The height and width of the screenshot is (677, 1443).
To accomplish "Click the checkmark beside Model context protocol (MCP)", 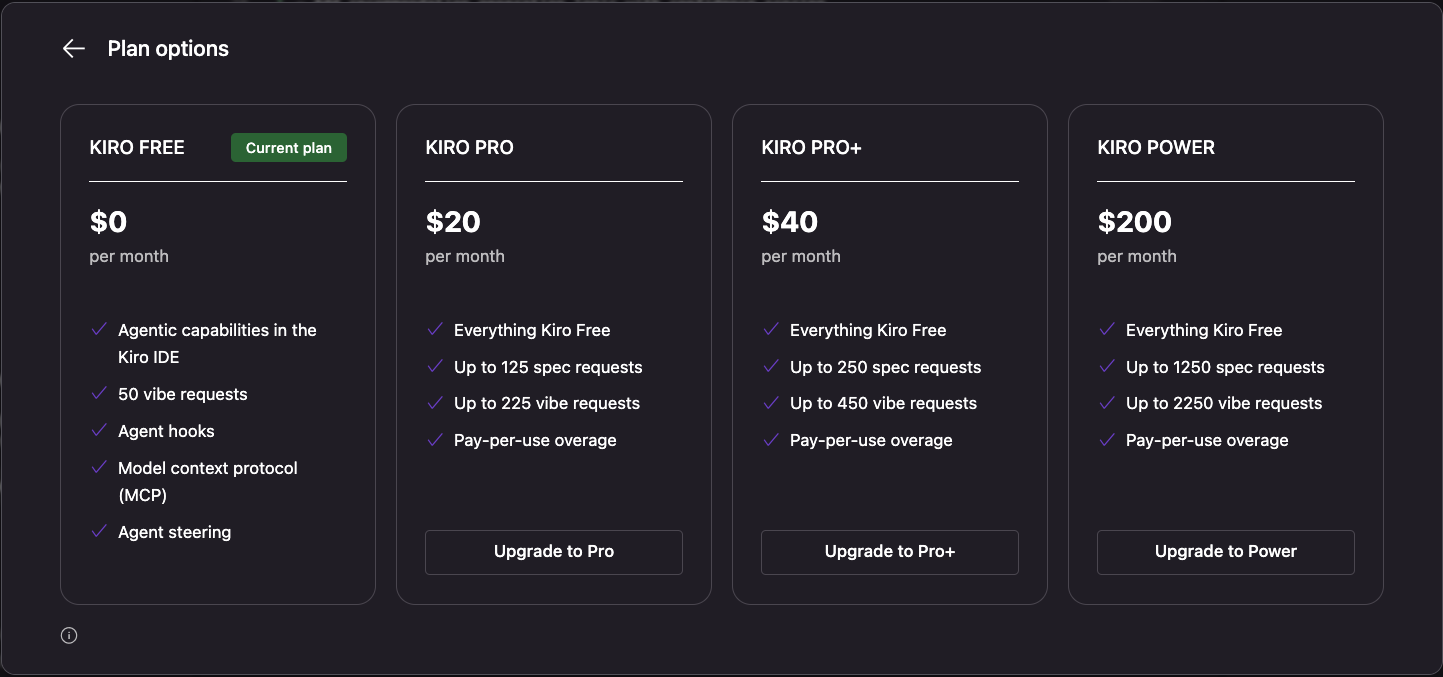I will click(x=100, y=467).
